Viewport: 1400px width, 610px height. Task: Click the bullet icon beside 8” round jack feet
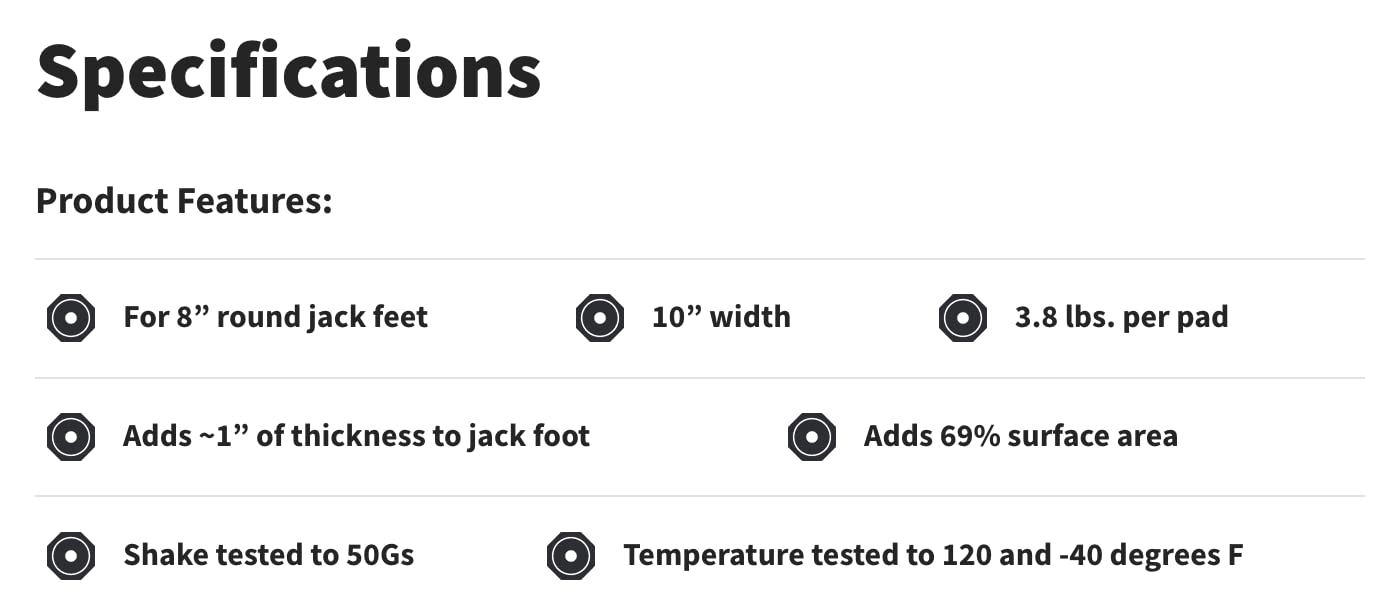[71, 319]
